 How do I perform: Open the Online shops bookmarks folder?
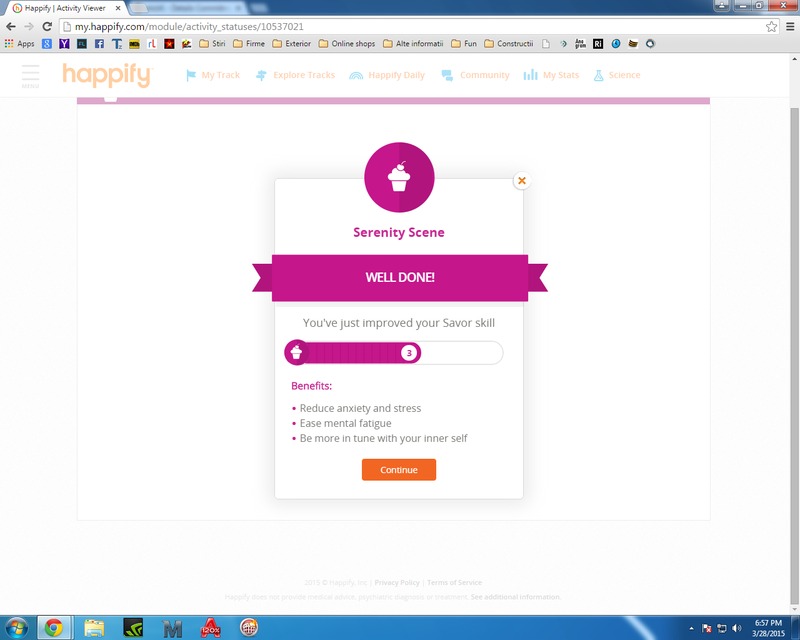click(x=347, y=44)
